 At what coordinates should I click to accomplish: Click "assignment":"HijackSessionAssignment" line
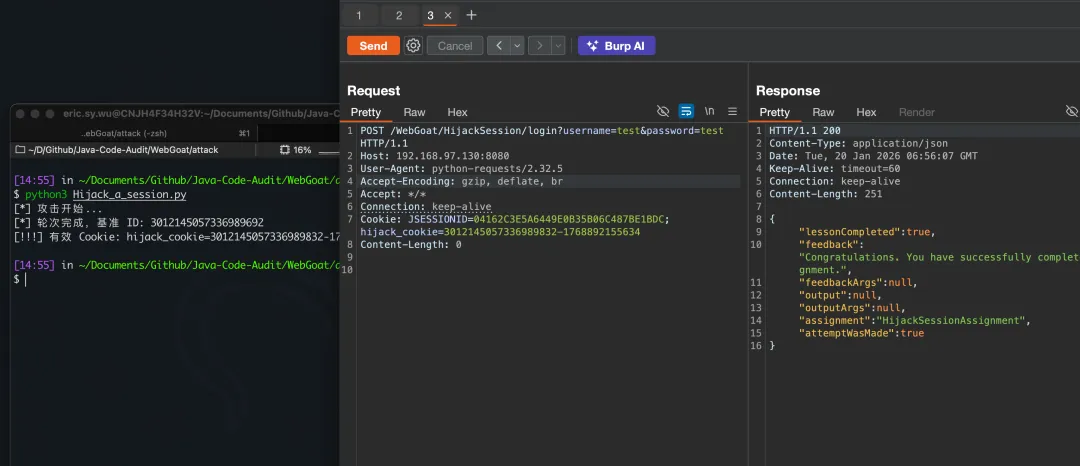(x=914, y=321)
